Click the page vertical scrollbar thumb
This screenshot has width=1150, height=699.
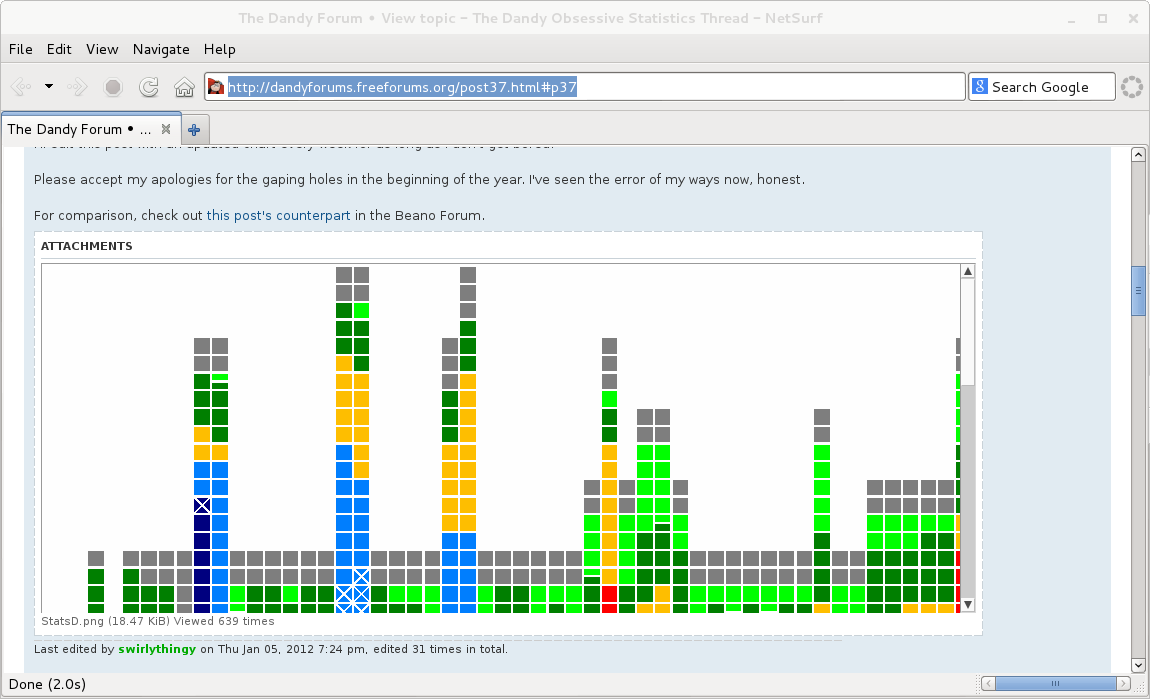pyautogui.click(x=1138, y=291)
